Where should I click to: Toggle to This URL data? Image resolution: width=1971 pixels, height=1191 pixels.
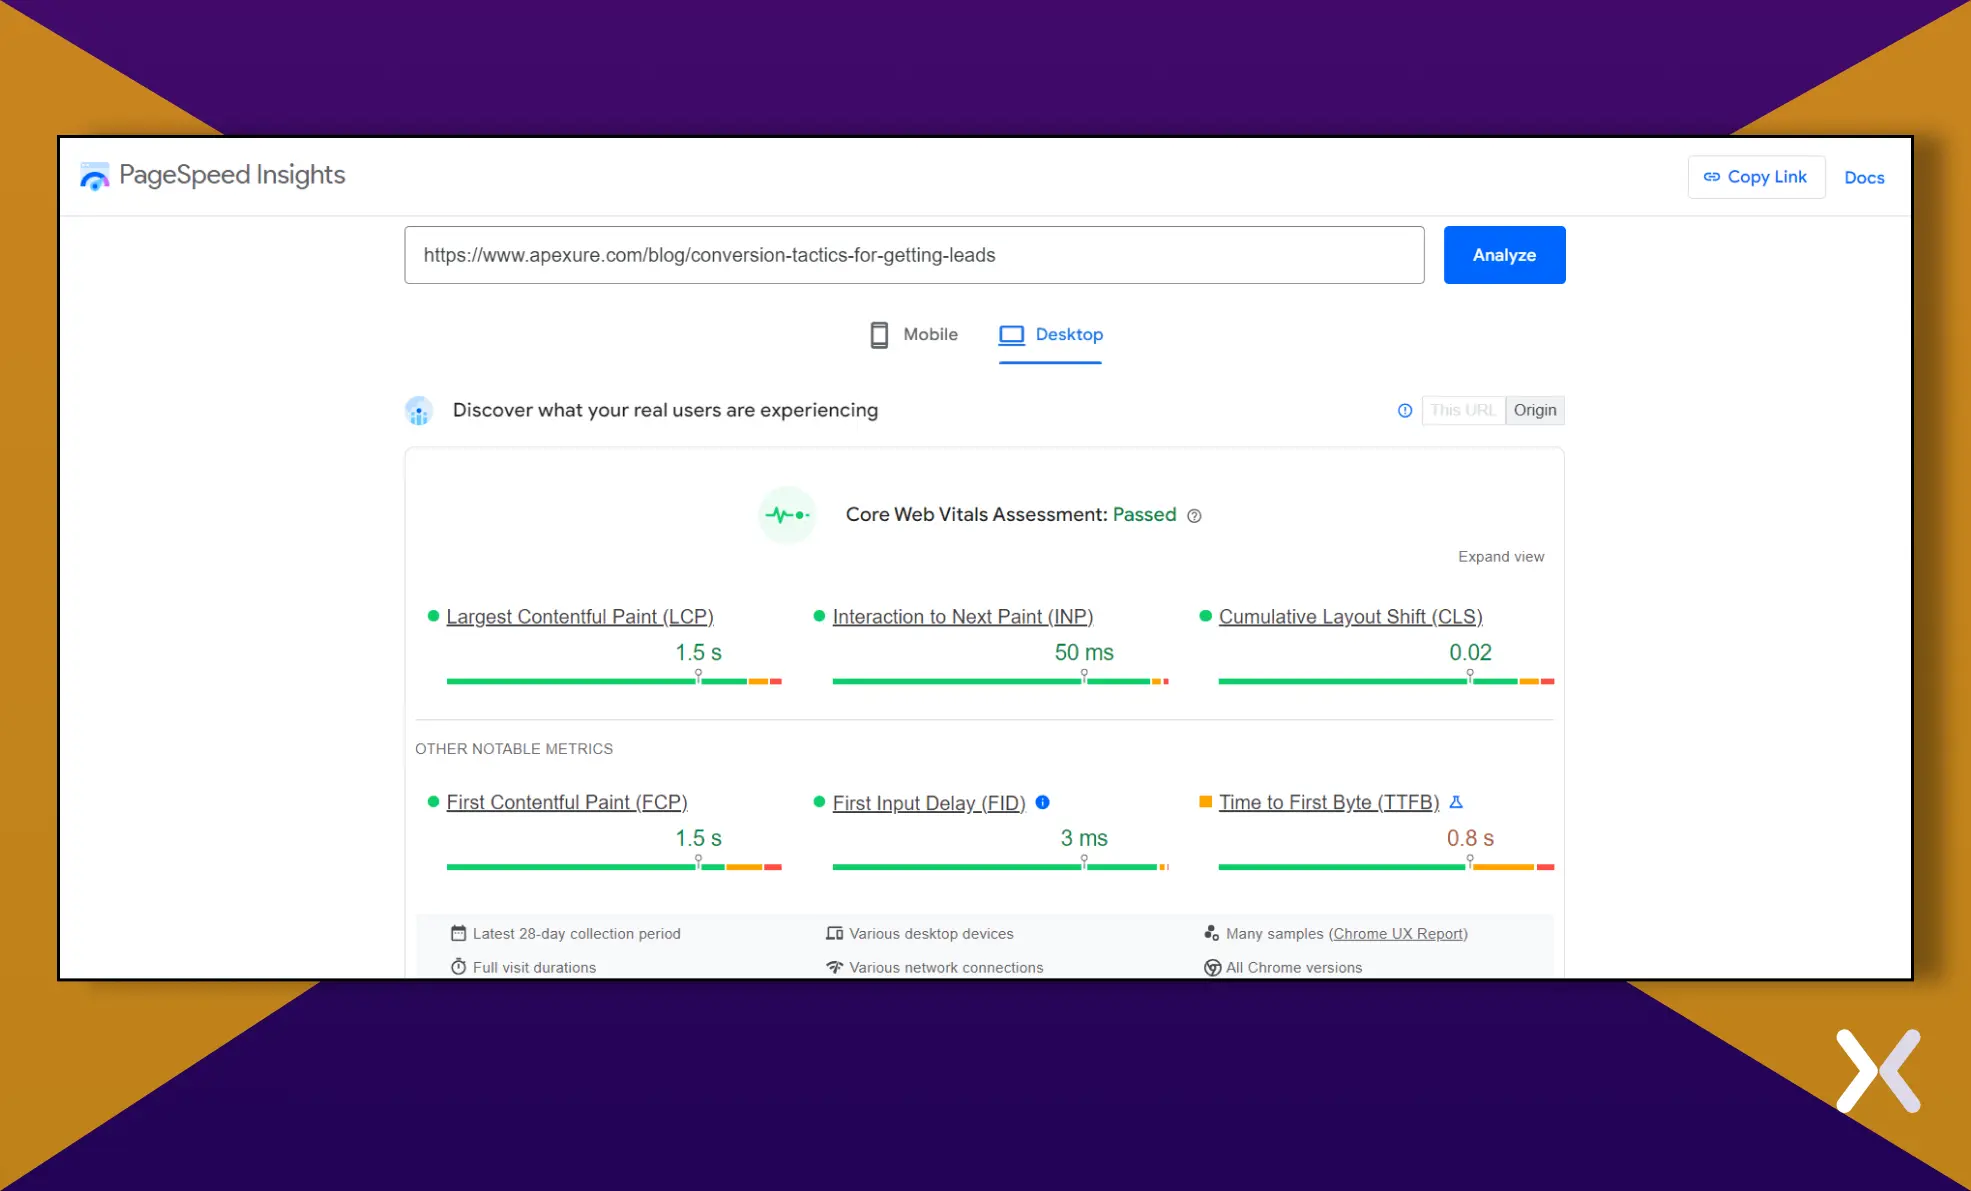click(x=1462, y=410)
